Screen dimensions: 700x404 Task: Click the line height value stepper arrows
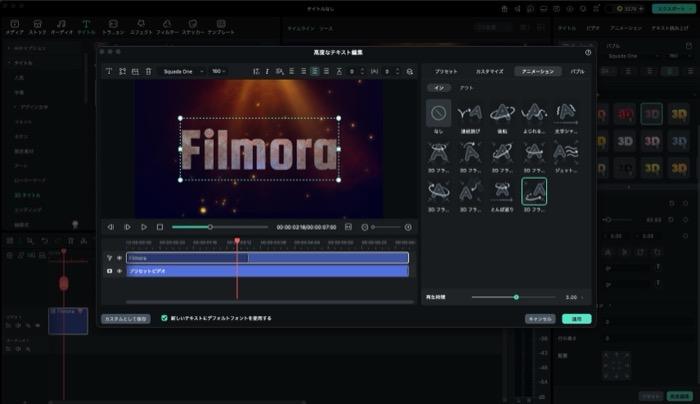[x=362, y=71]
